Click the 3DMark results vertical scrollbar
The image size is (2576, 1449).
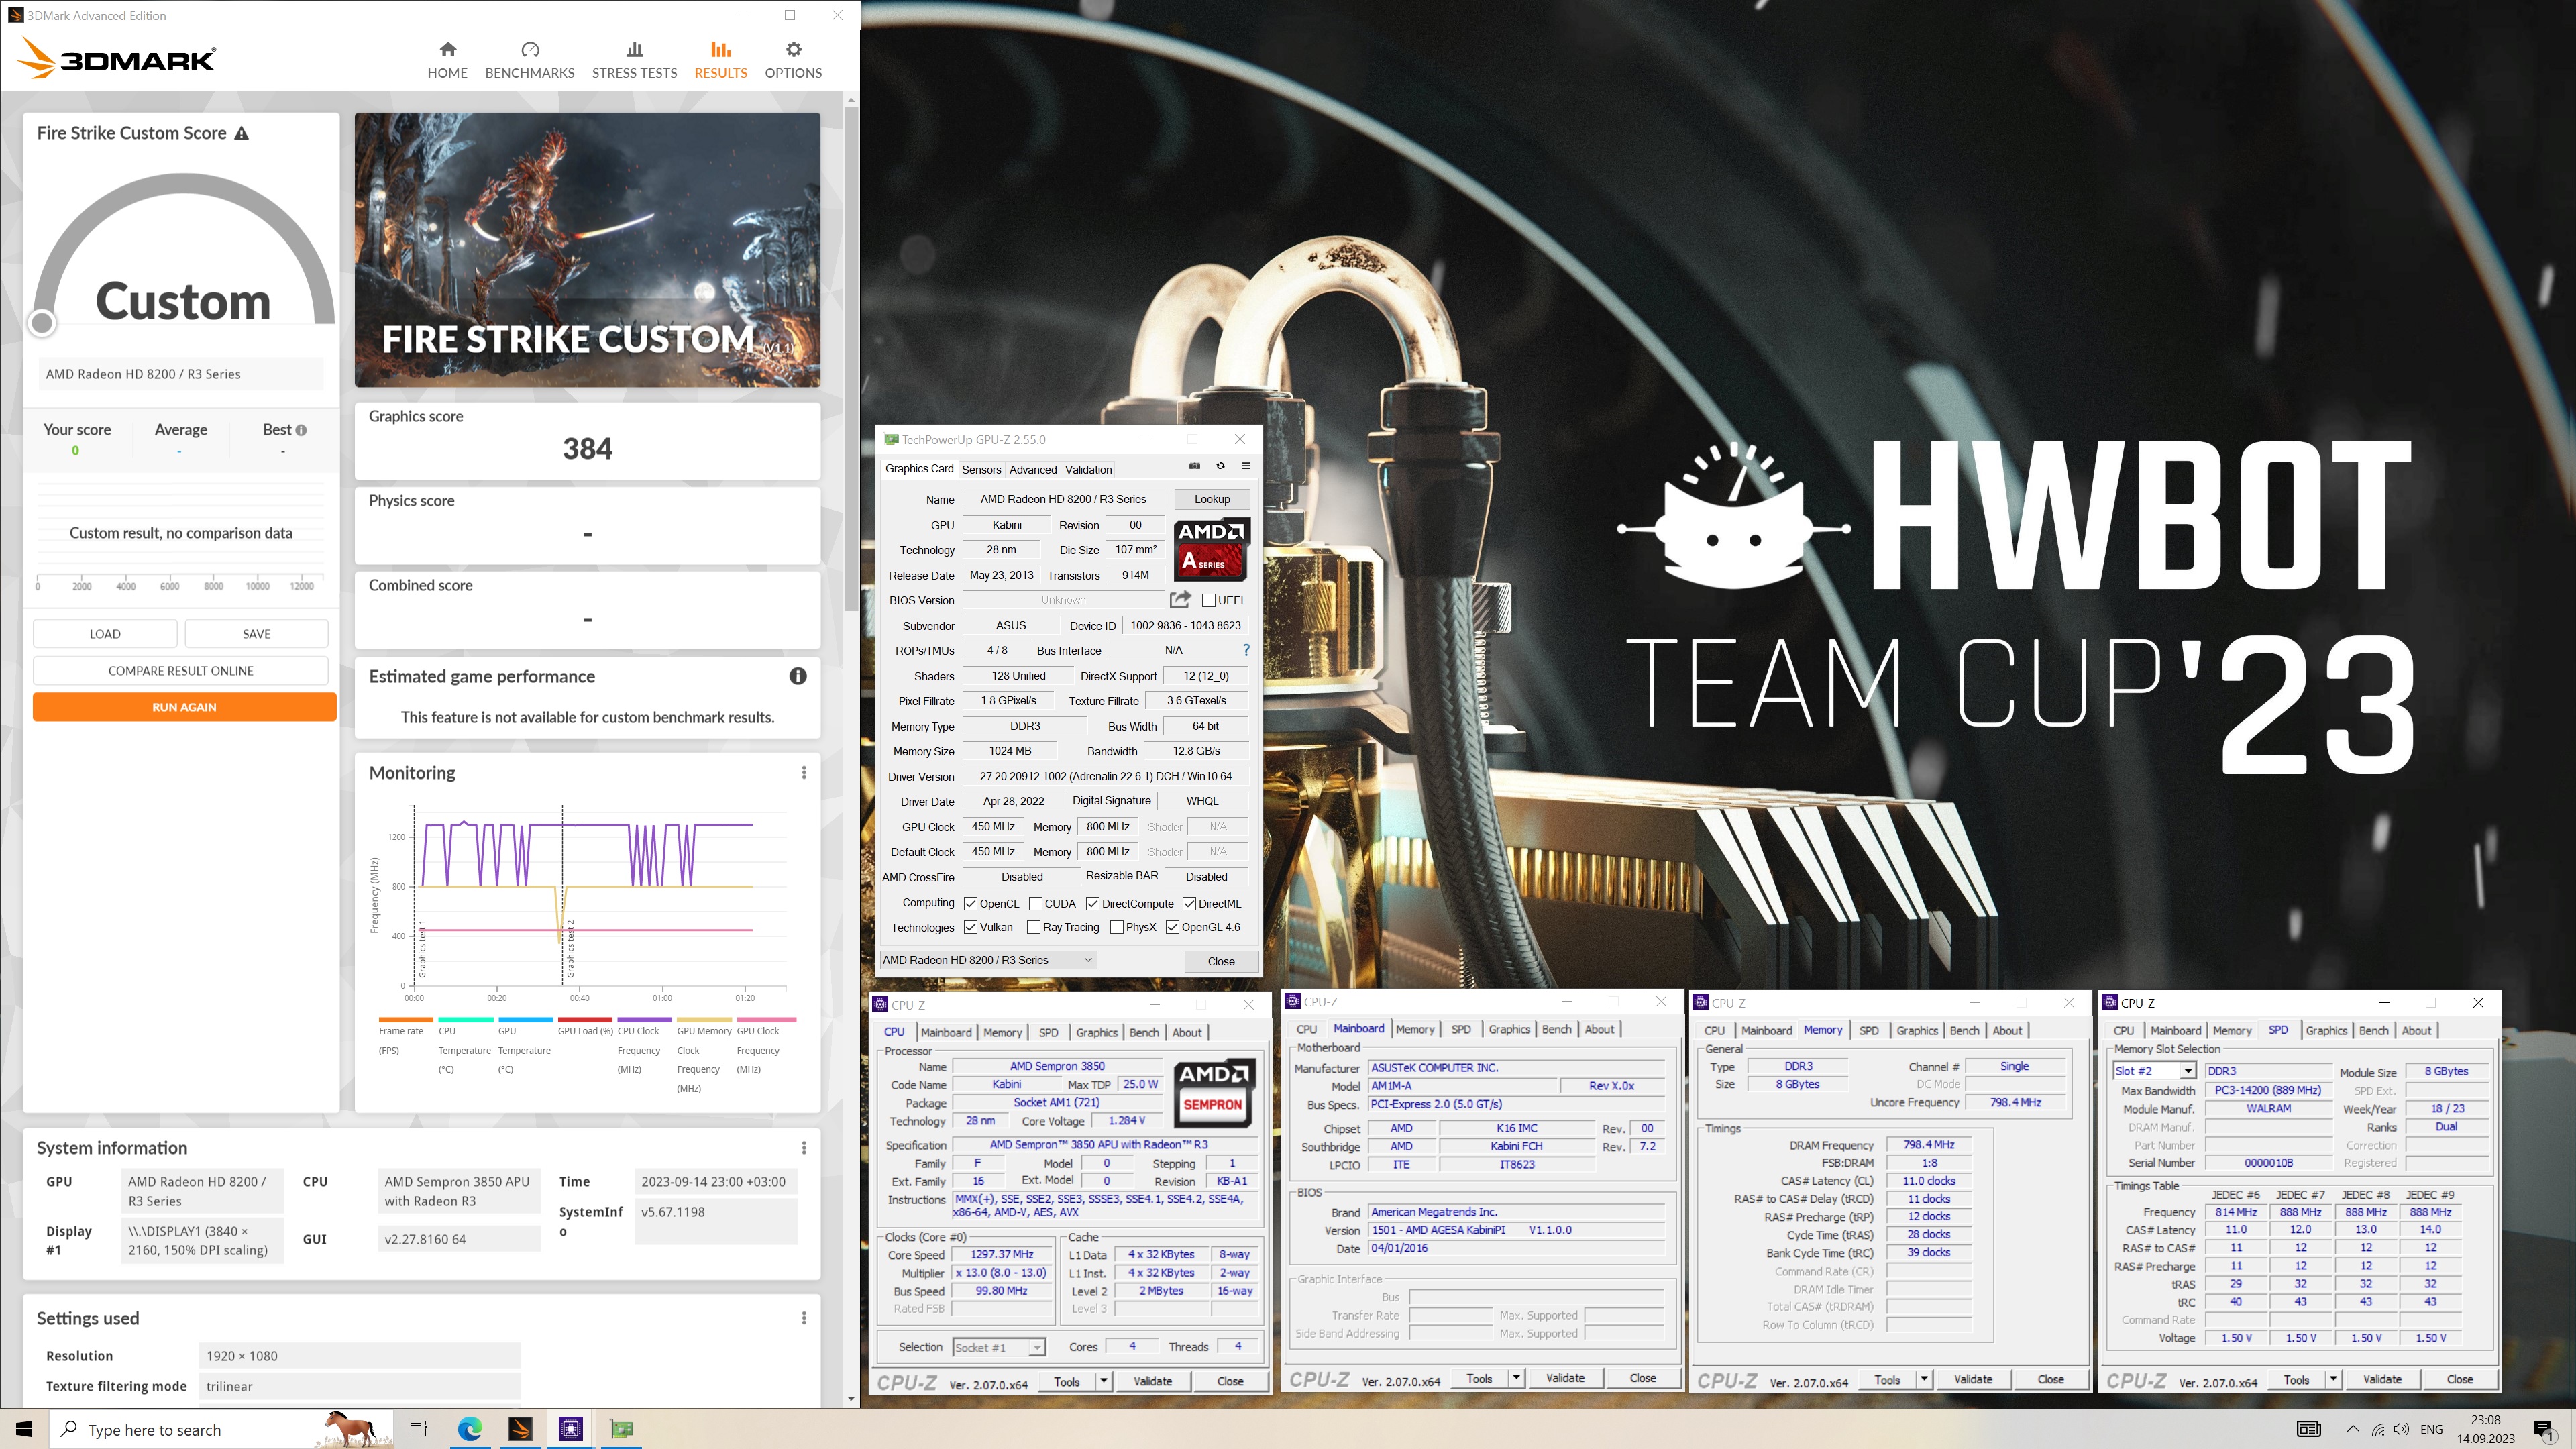click(851, 360)
